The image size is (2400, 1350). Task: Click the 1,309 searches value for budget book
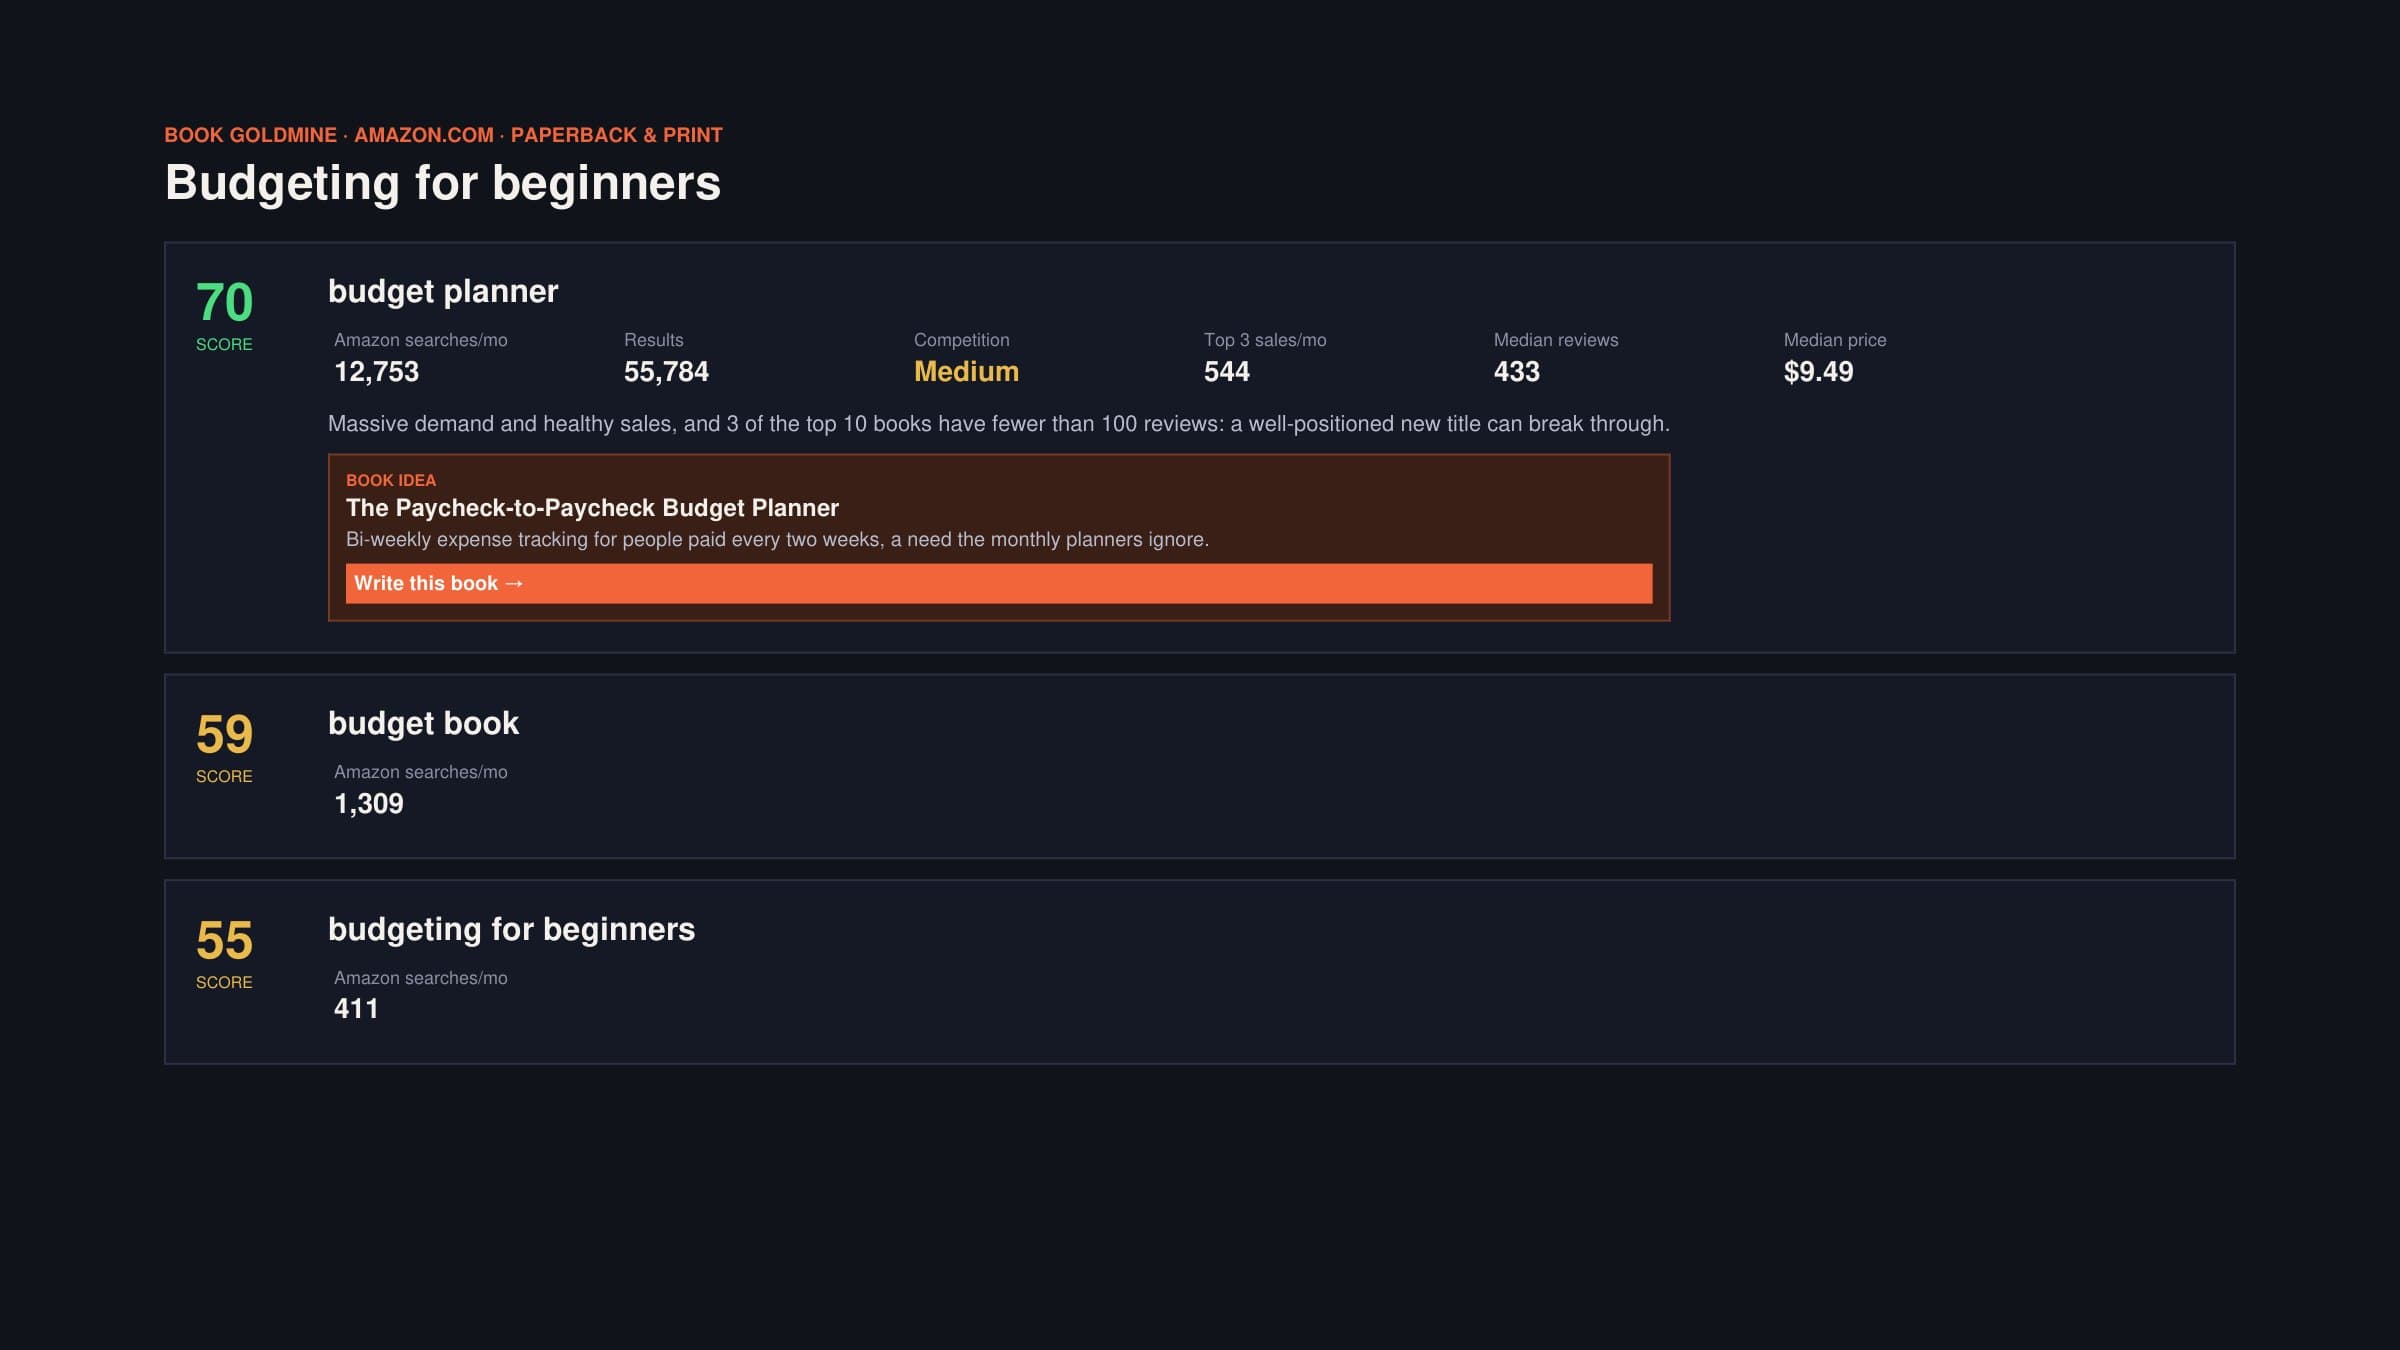368,804
